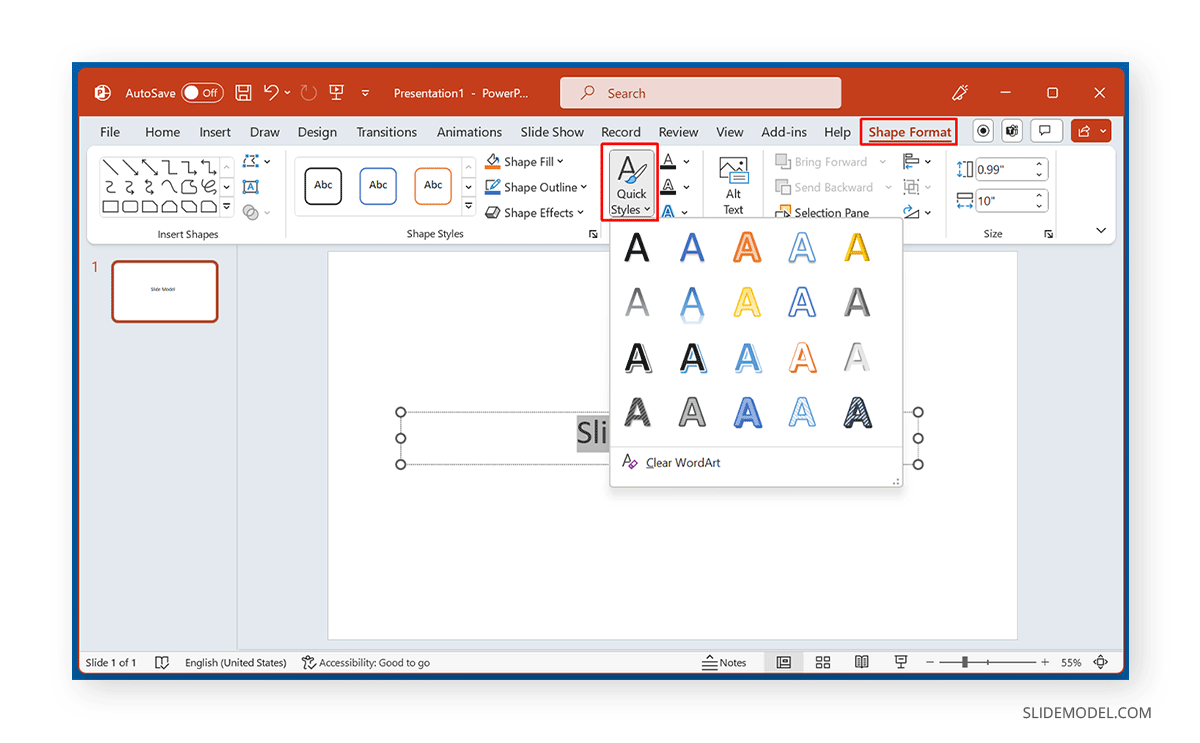Expand the Insert Shapes gallery

pos(227,207)
